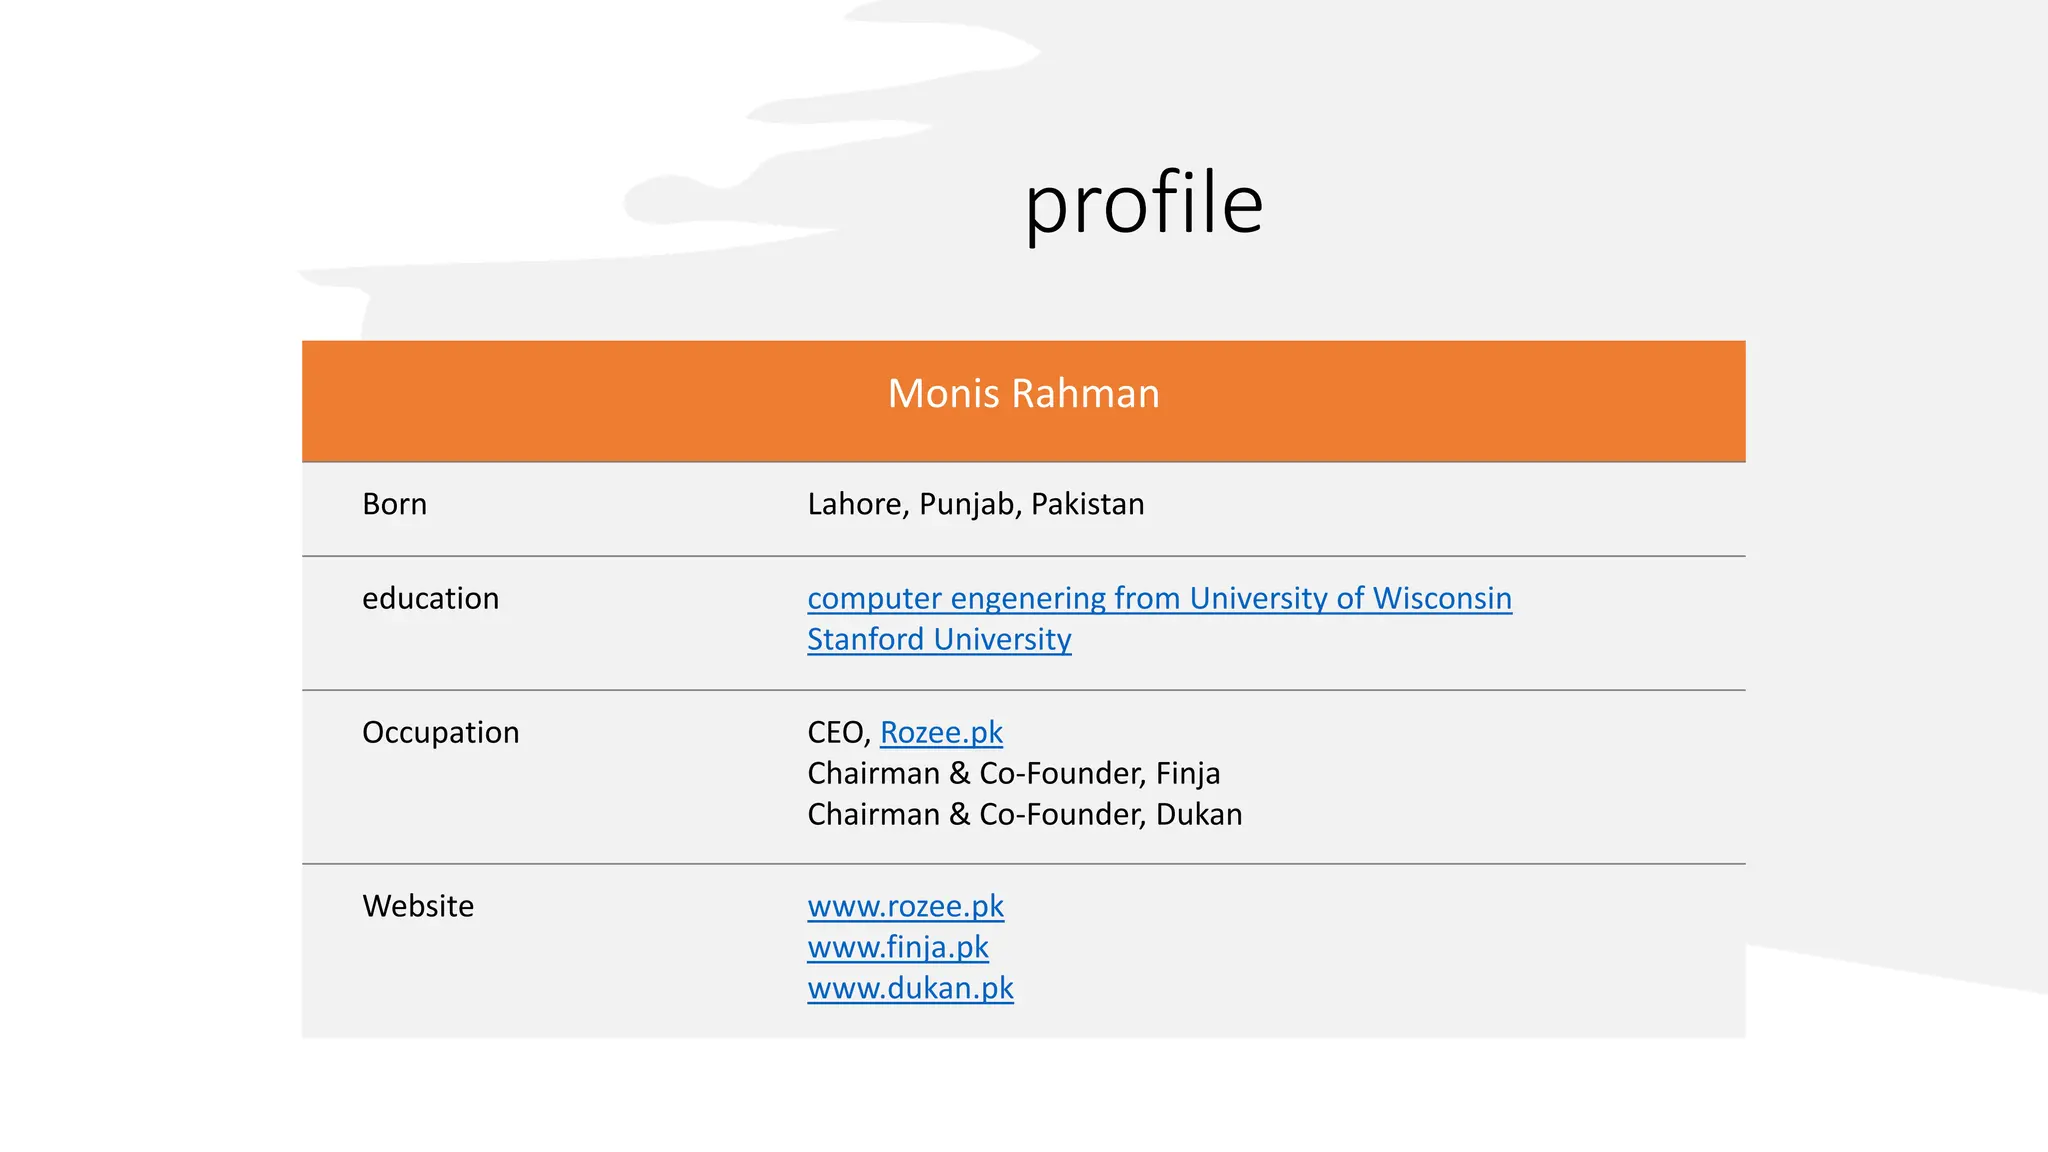This screenshot has width=2048, height=1152.
Task: Click the word Wisconsin in the education link
Action: [1442, 598]
